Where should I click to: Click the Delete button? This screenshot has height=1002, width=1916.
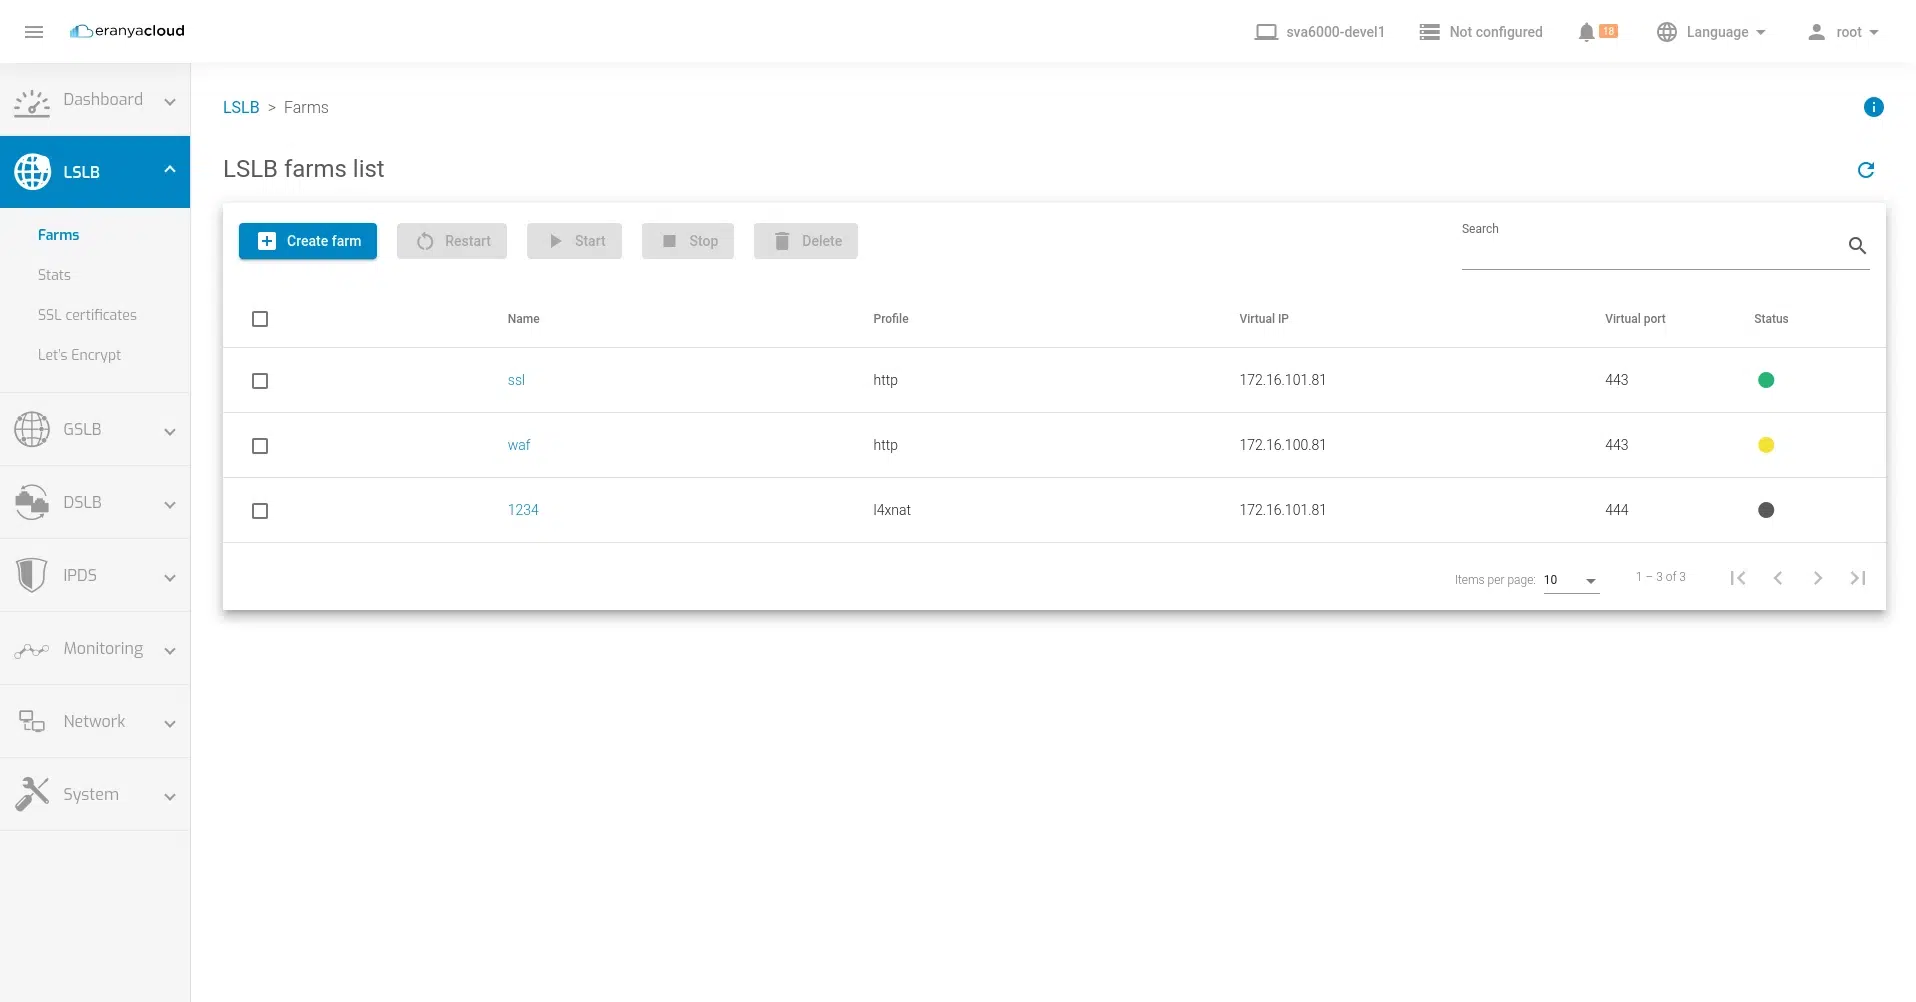(806, 241)
